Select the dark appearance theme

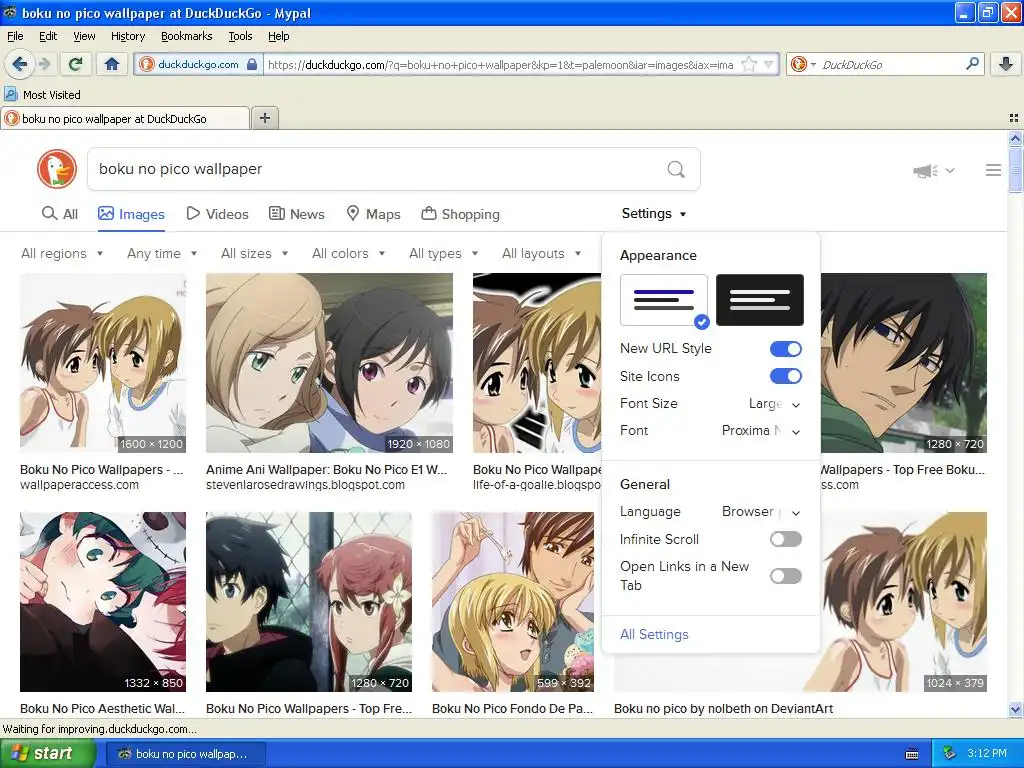pyautogui.click(x=760, y=300)
